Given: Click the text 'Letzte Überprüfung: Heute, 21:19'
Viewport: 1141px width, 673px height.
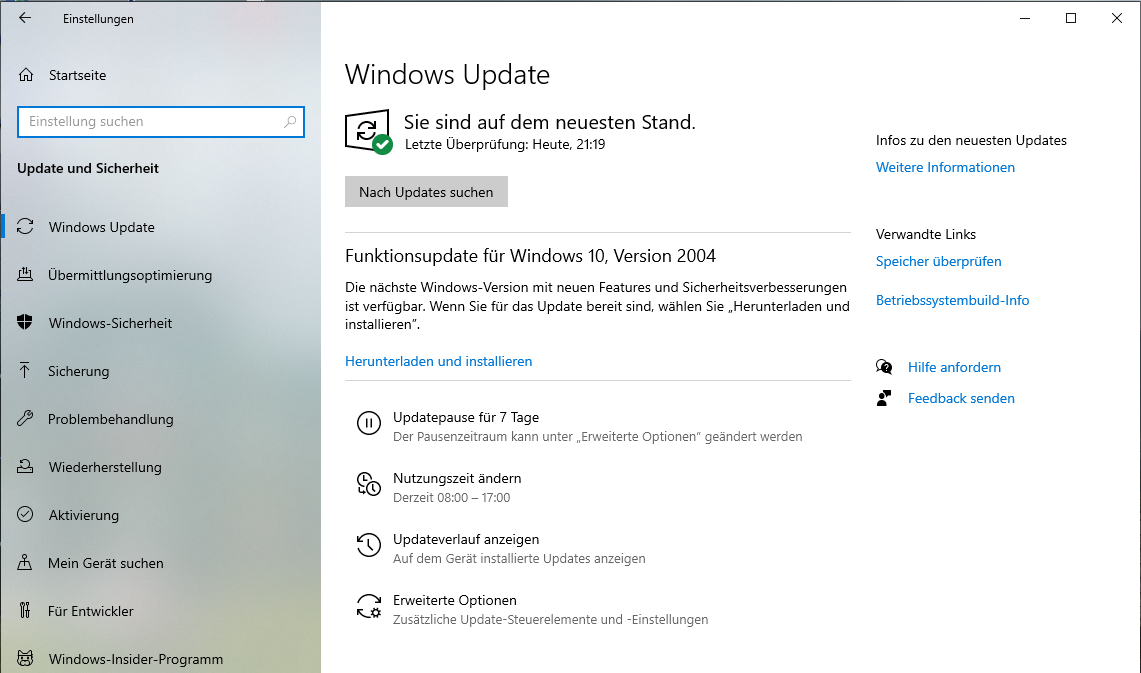Looking at the screenshot, I should (505, 144).
